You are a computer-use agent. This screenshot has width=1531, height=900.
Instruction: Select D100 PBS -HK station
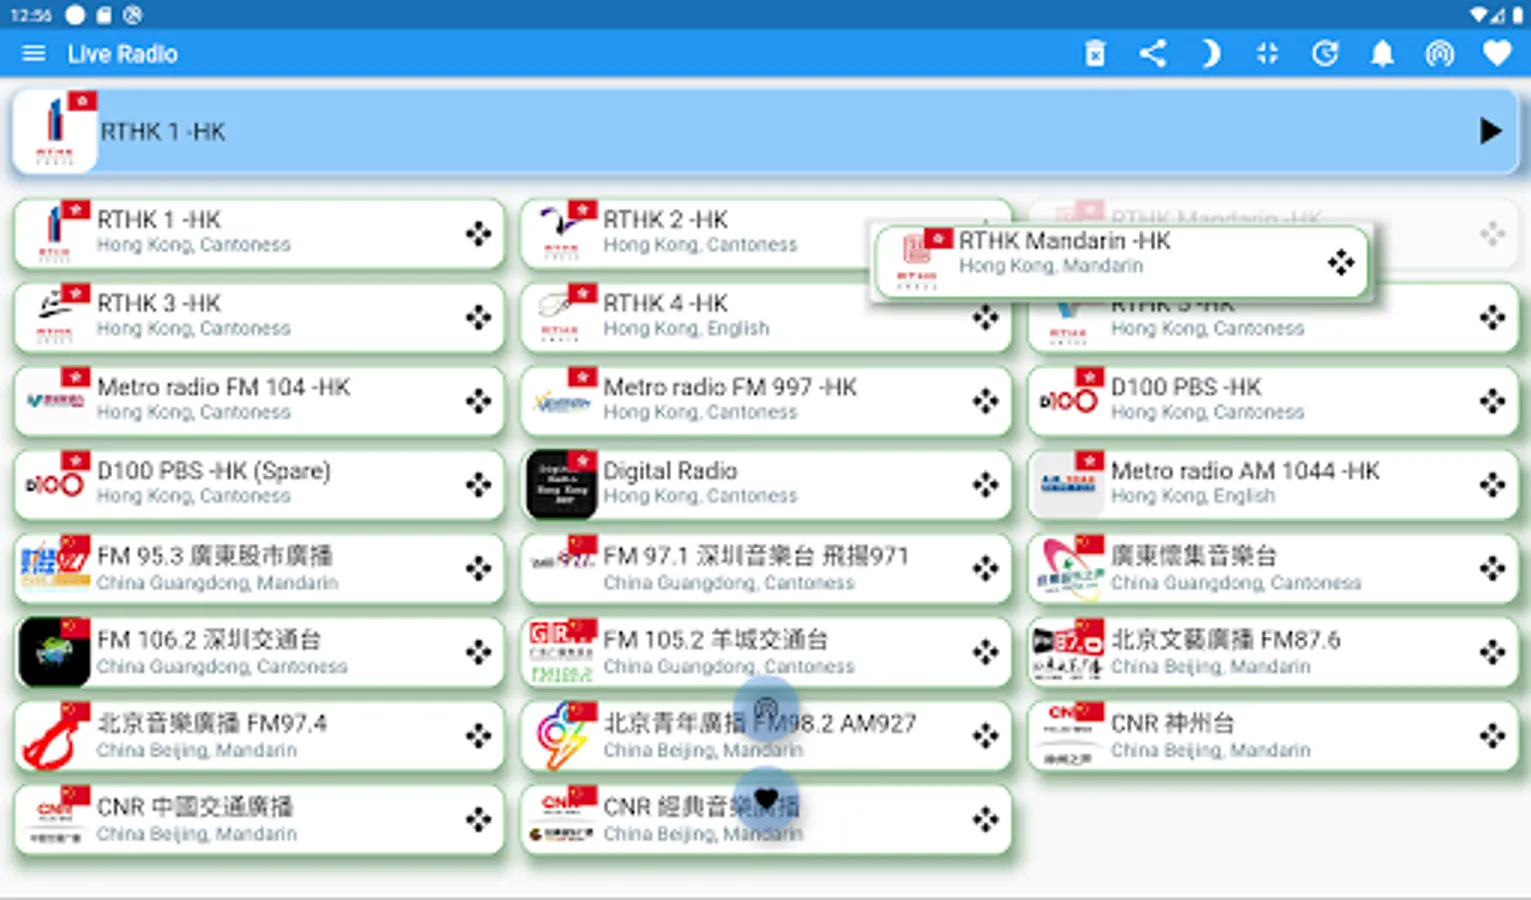[1273, 401]
